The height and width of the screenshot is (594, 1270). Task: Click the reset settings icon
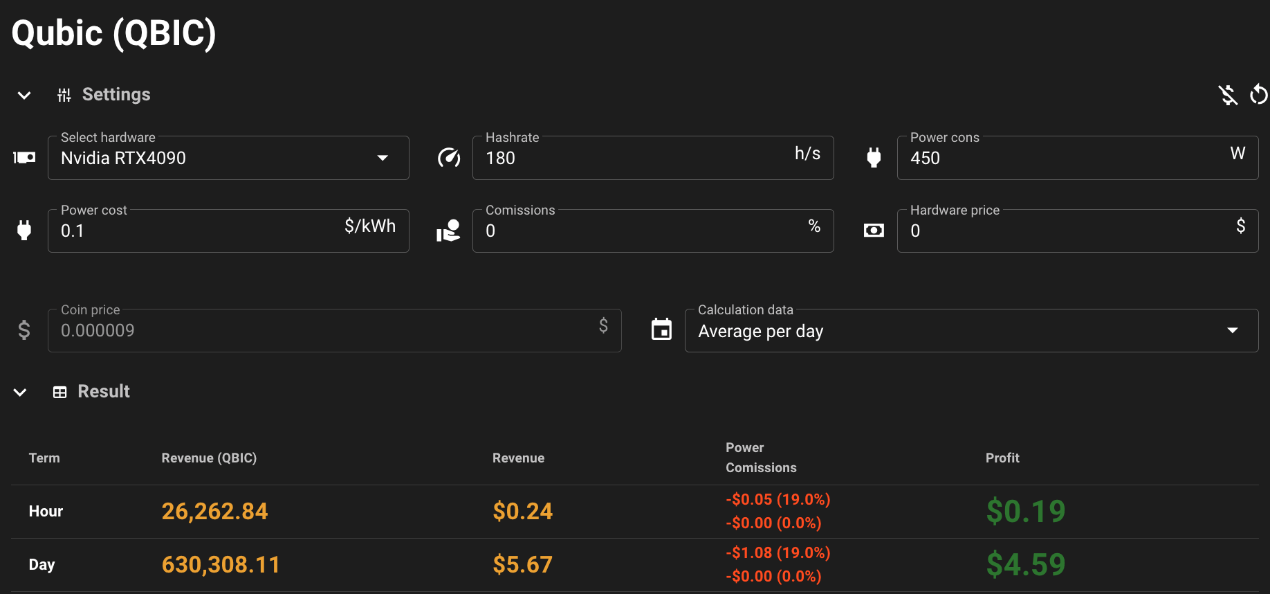(1259, 95)
